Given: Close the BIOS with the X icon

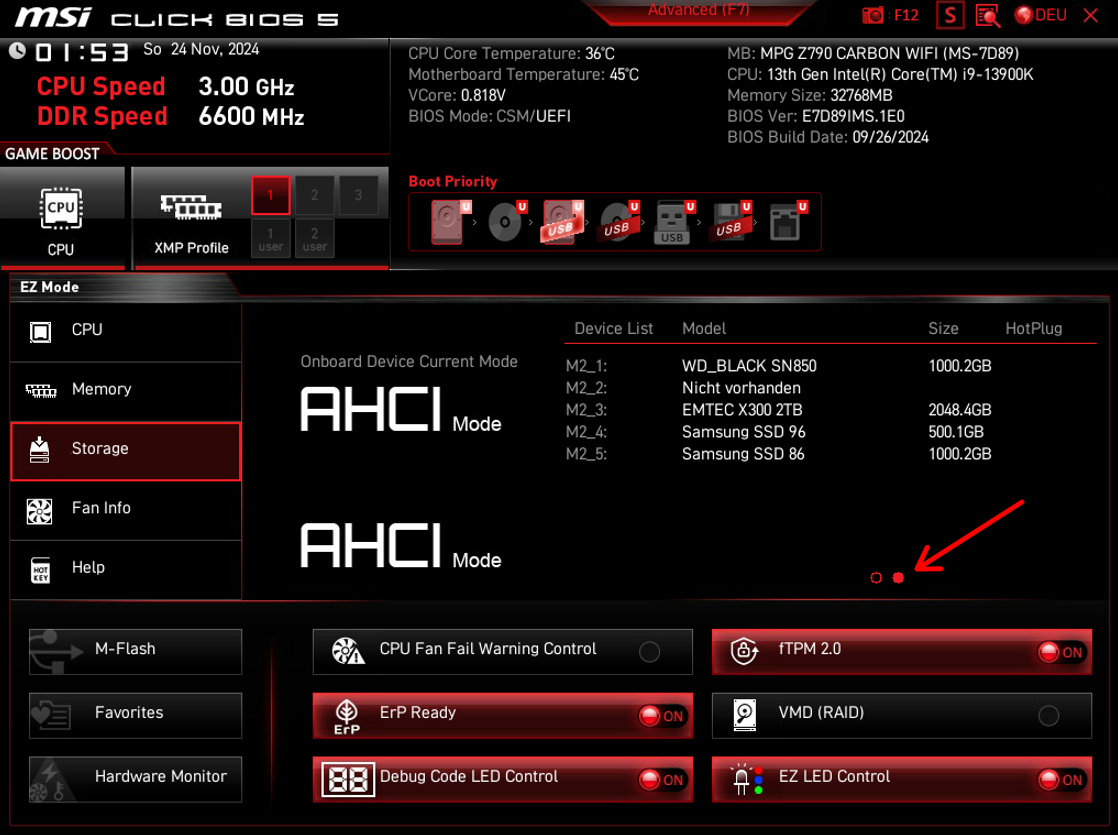Looking at the screenshot, I should [x=1090, y=15].
